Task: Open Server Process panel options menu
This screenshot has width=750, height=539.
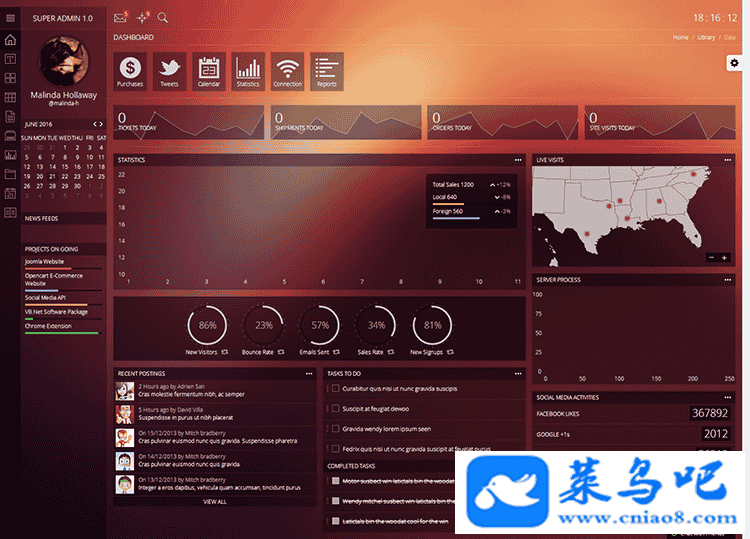Action: [x=728, y=279]
